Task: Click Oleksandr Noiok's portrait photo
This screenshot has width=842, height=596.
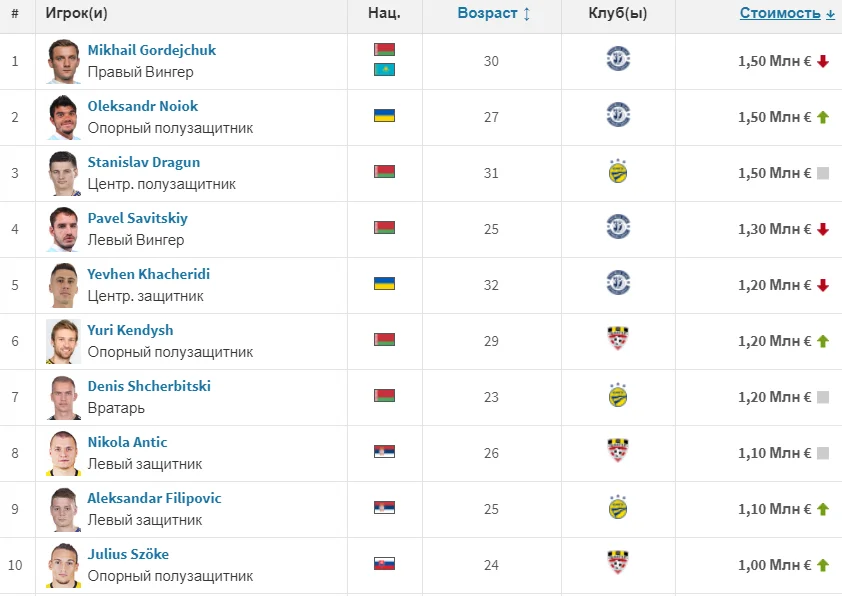Action: 64,117
